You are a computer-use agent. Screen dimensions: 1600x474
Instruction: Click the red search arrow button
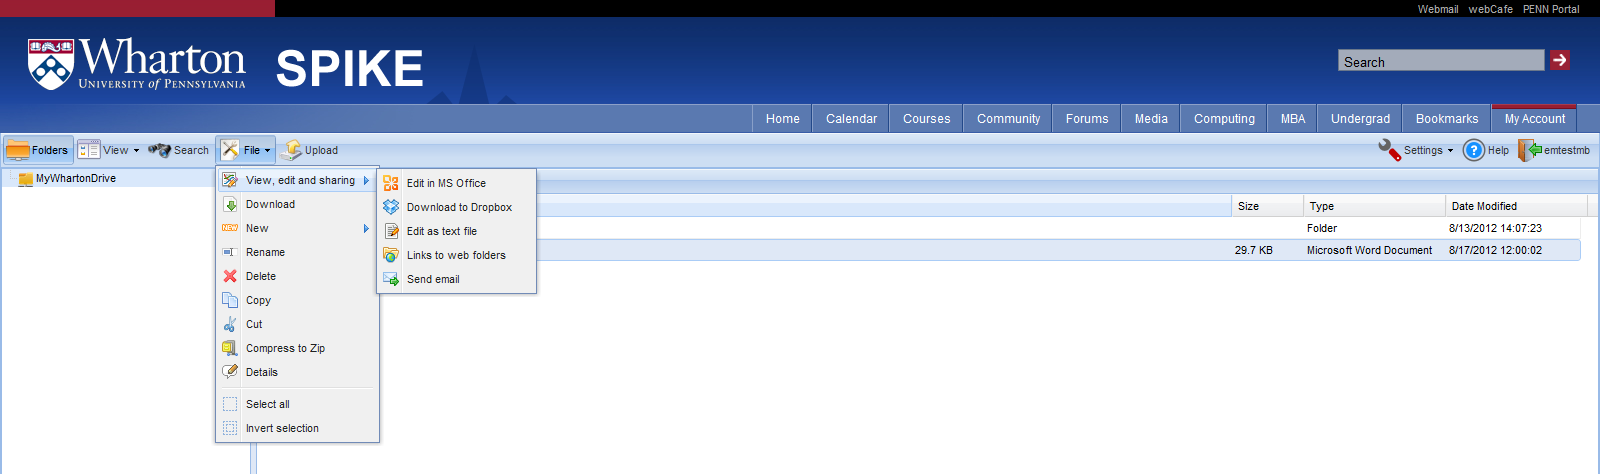pyautogui.click(x=1559, y=60)
